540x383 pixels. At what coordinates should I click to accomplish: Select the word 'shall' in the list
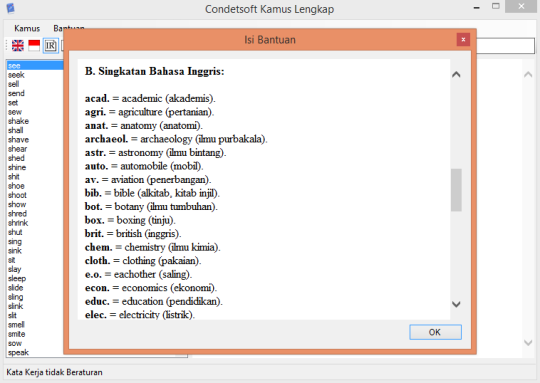(x=15, y=130)
